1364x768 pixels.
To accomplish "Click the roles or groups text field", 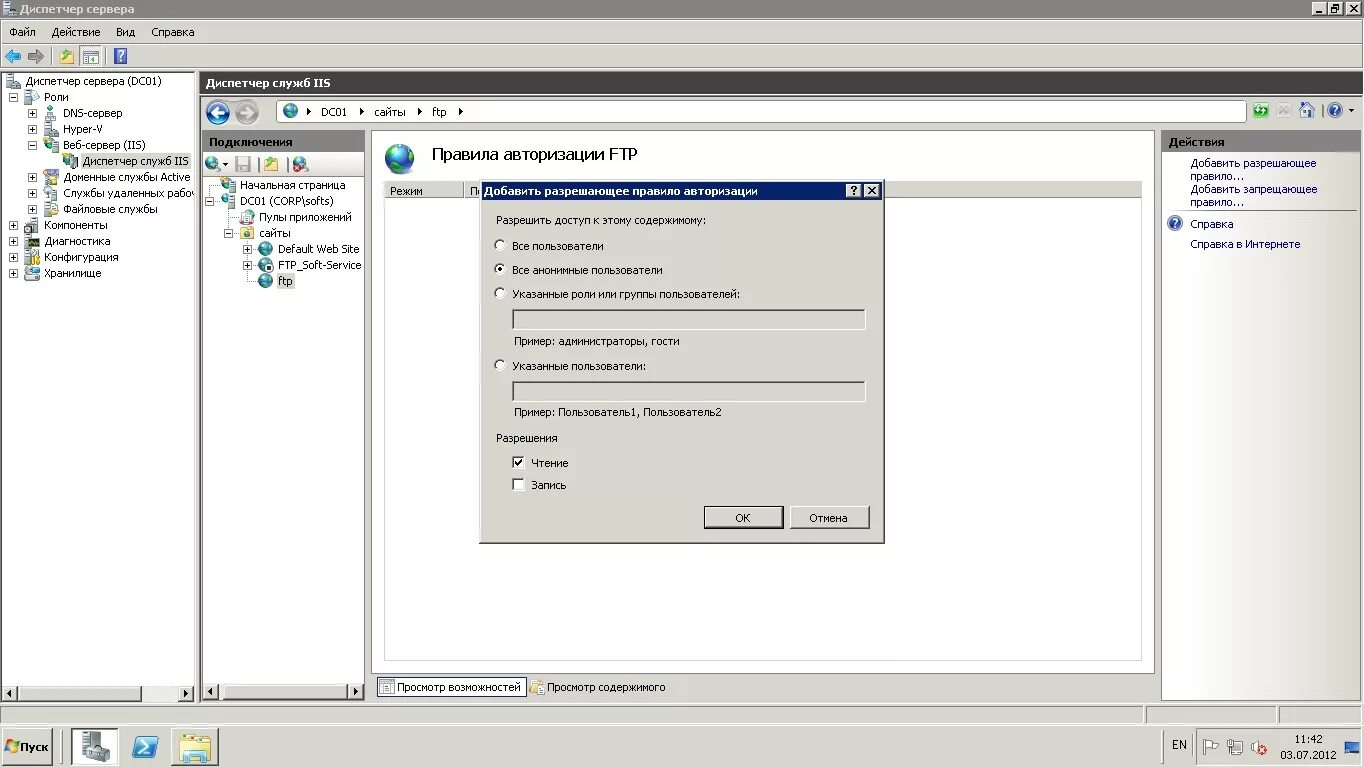I will pyautogui.click(x=689, y=320).
